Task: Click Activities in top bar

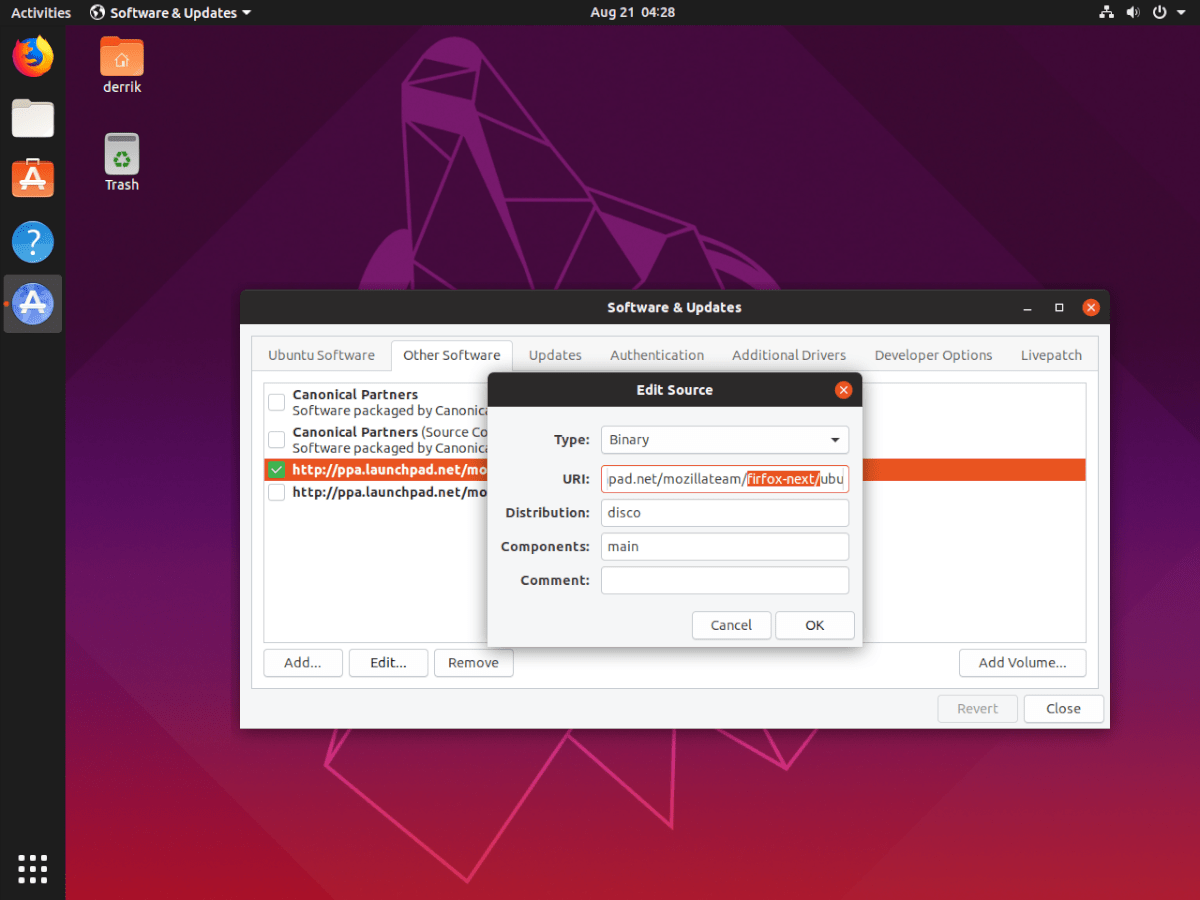Action: (x=41, y=13)
